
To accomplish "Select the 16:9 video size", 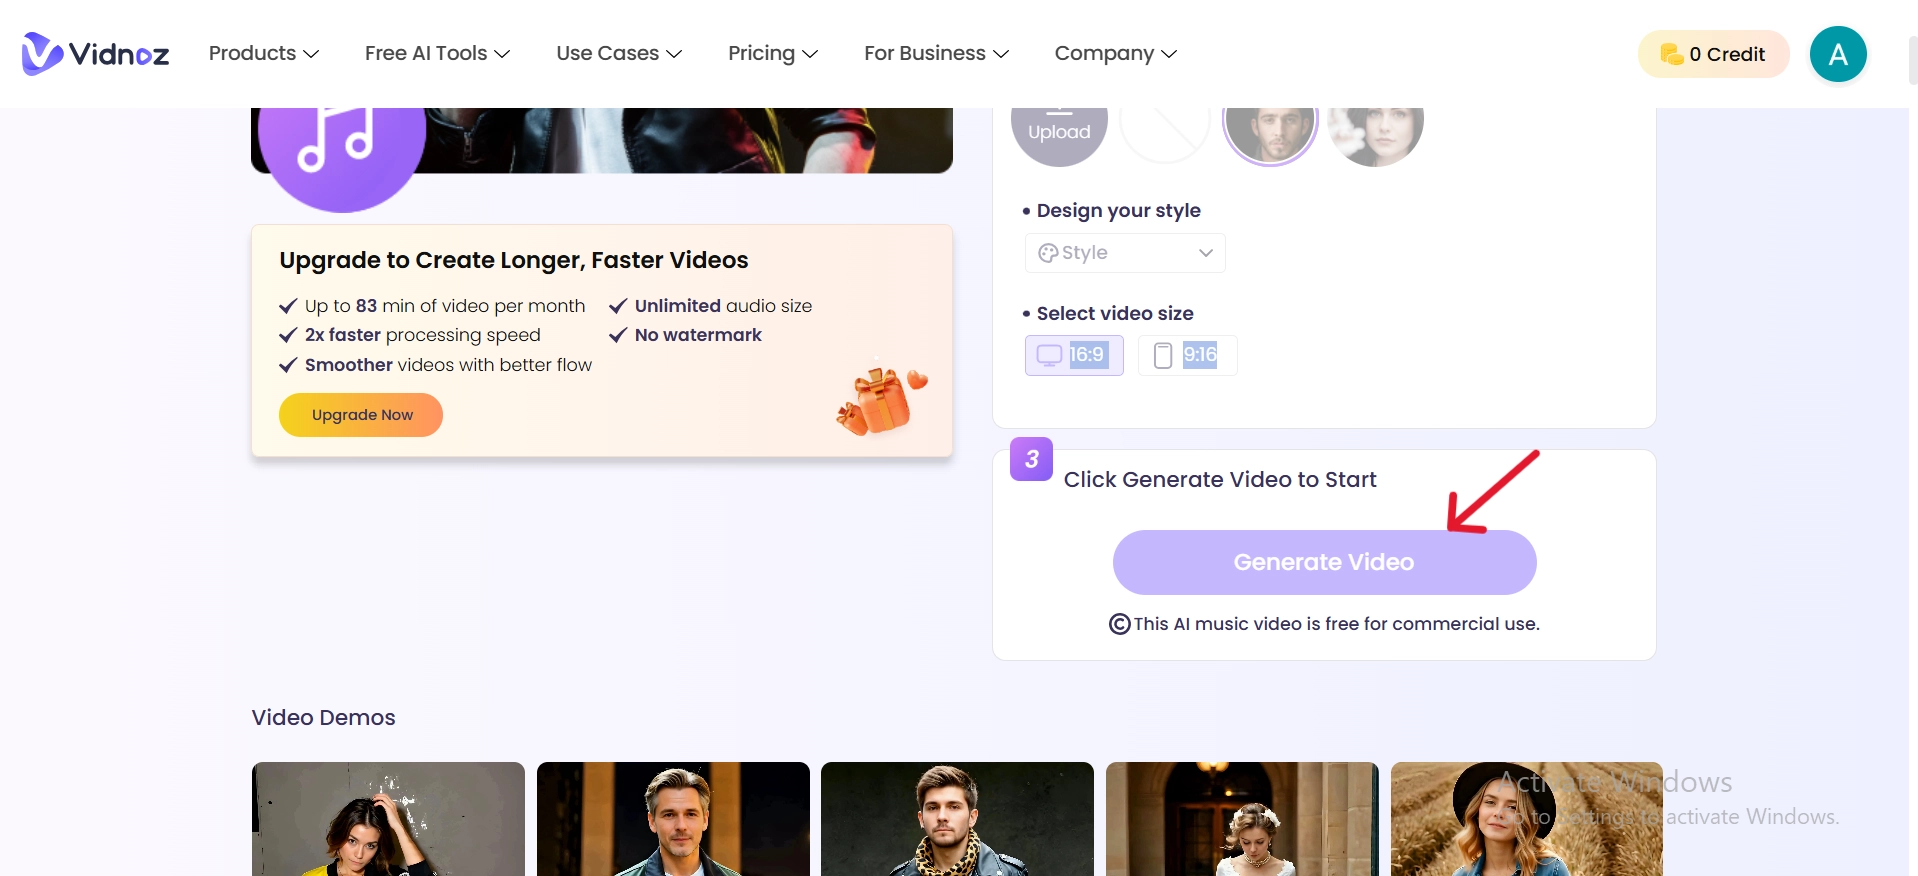I will (x=1074, y=355).
